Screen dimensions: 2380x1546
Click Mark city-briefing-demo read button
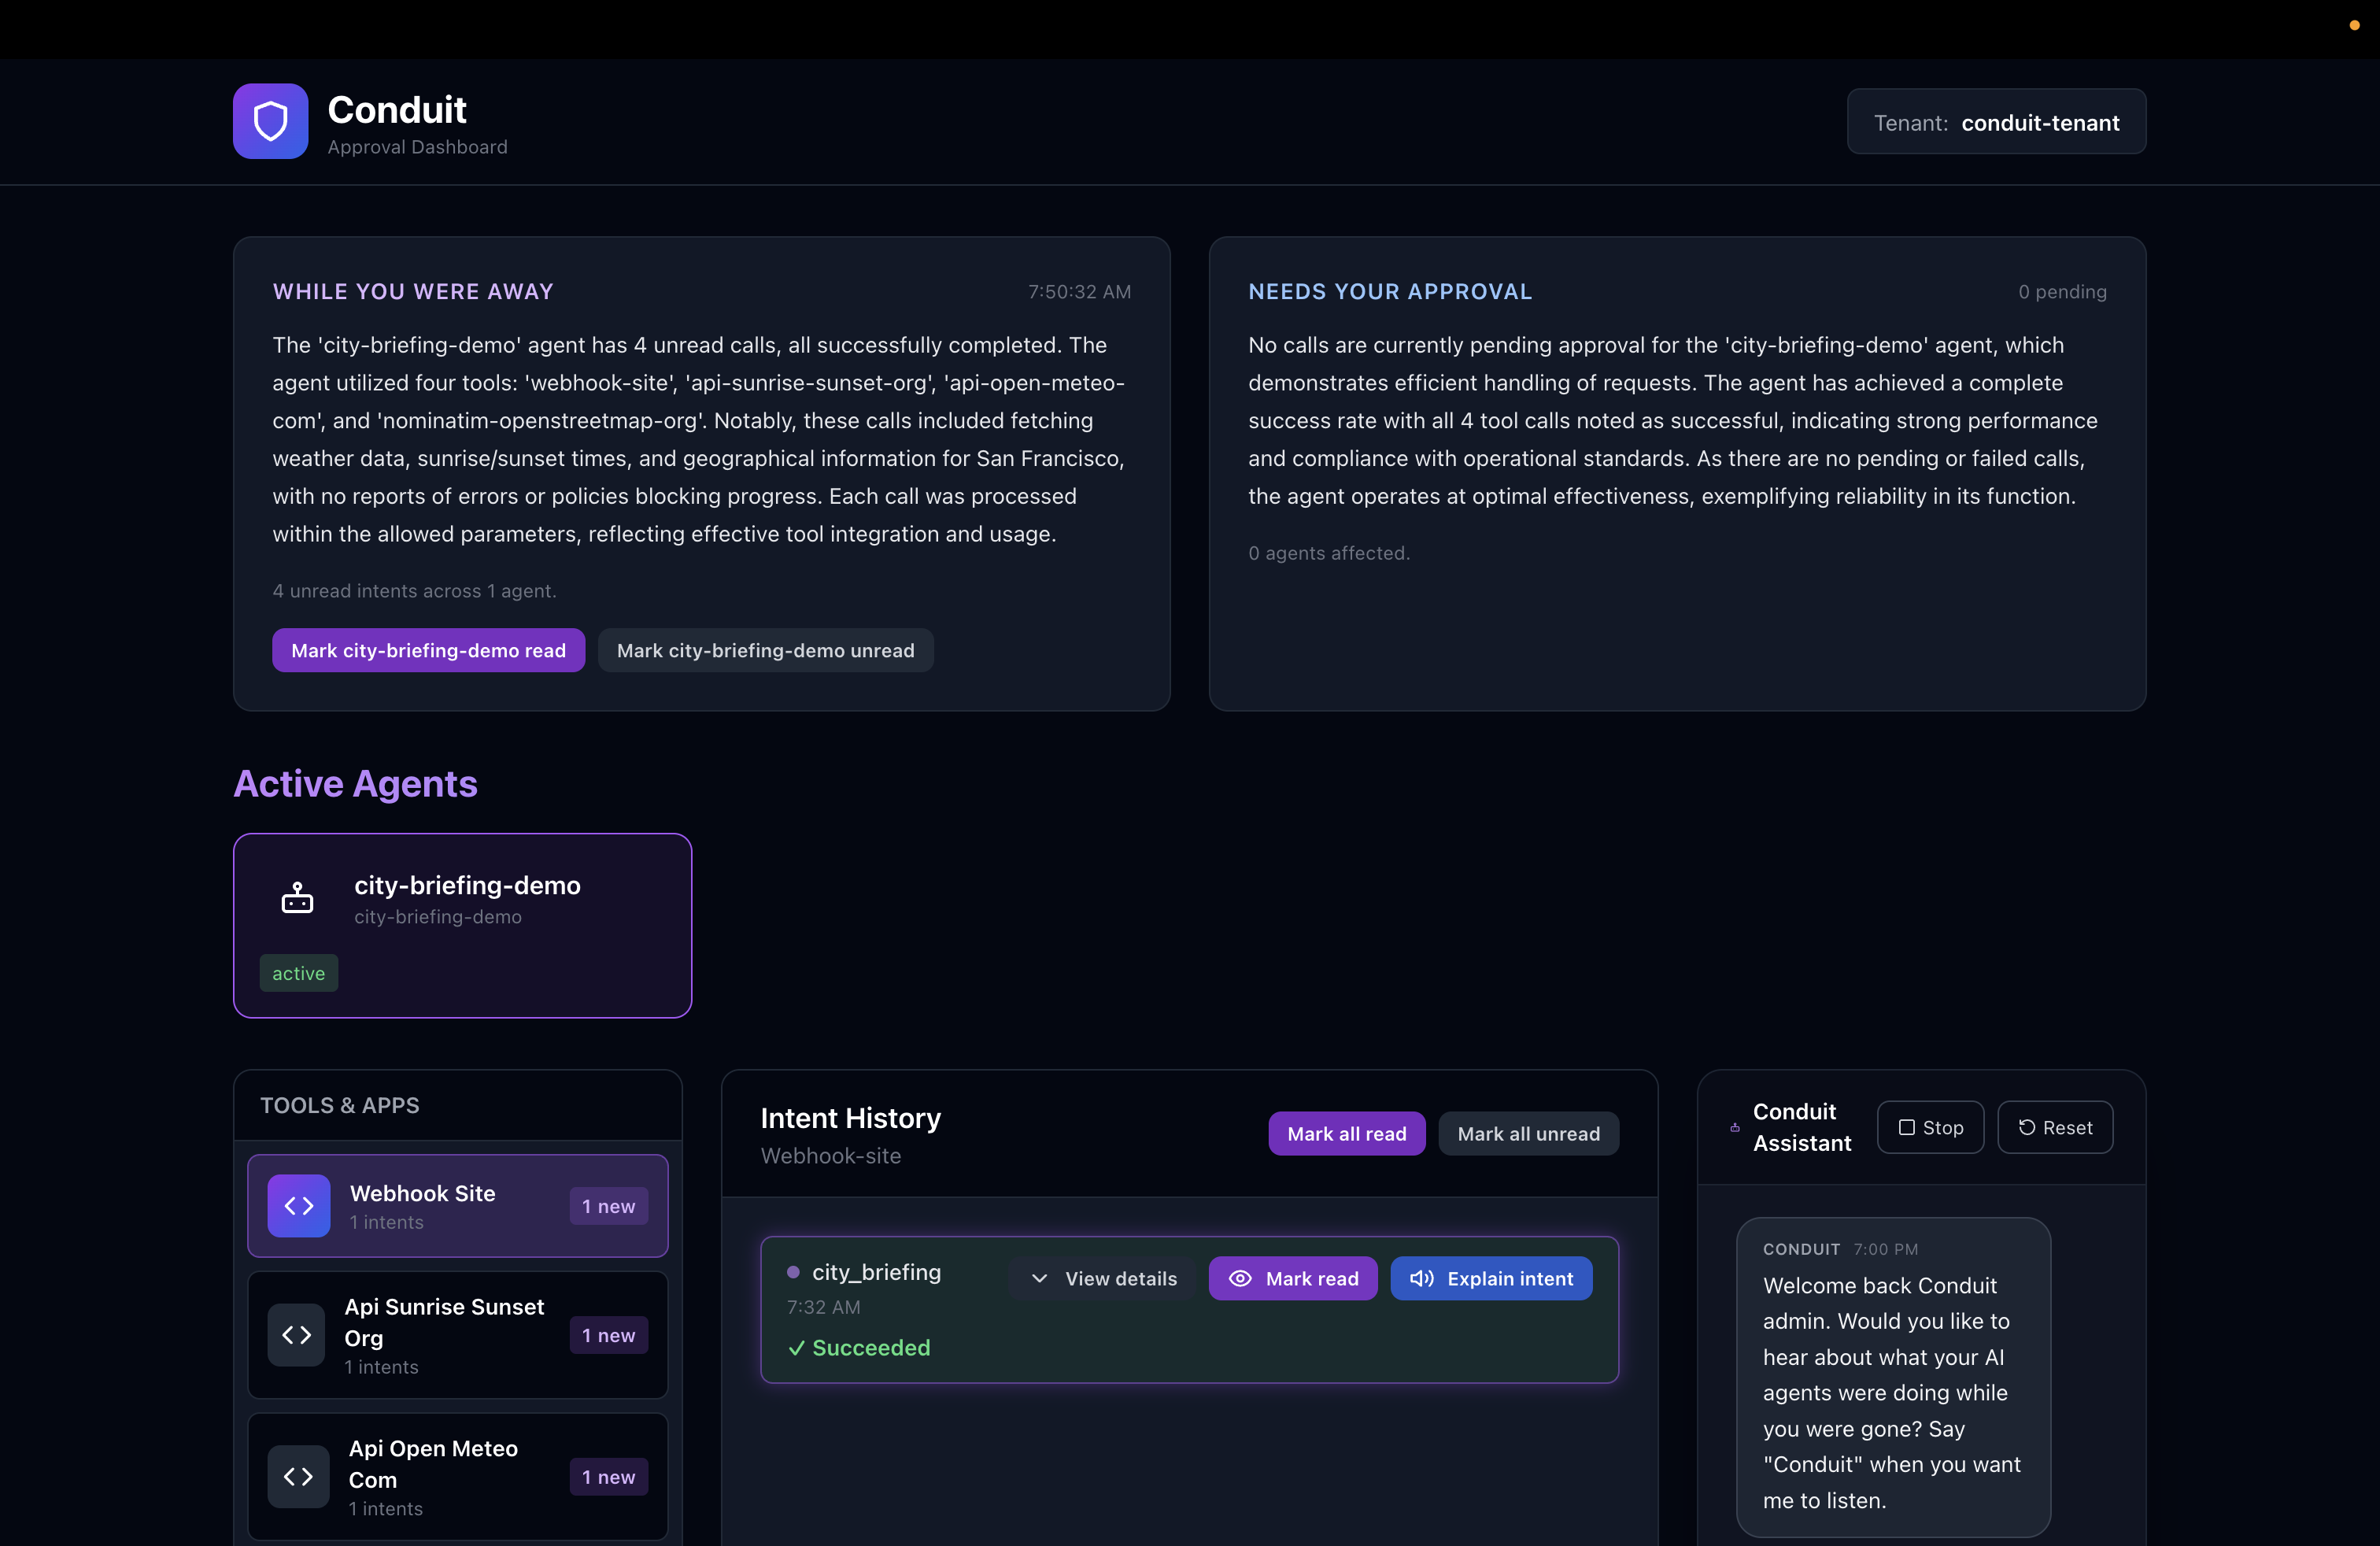tap(428, 650)
